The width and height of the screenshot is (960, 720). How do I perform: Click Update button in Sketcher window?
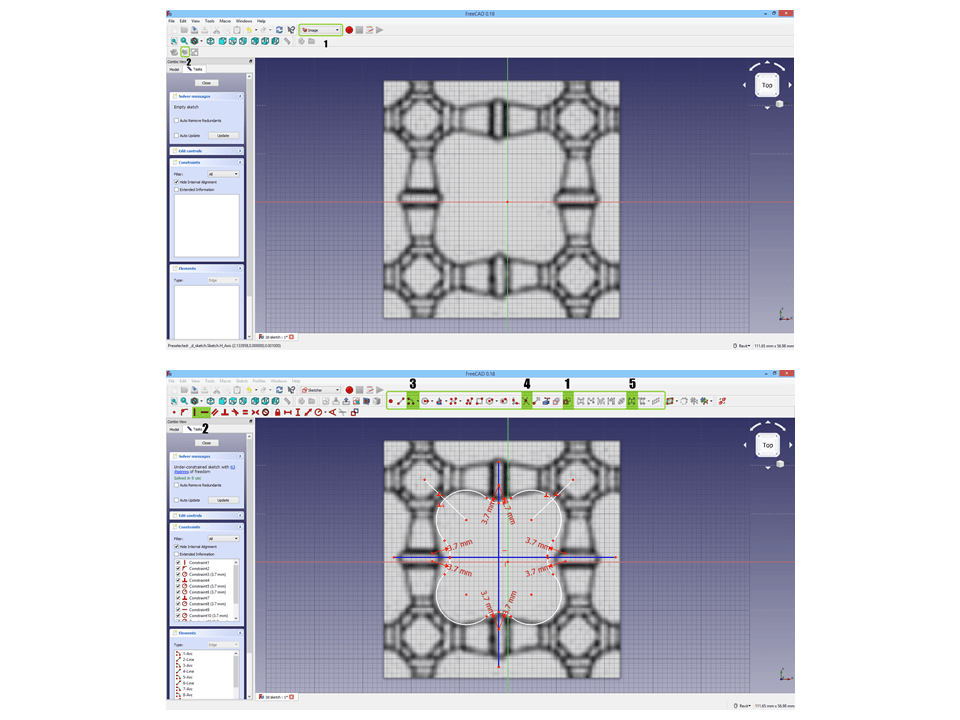tap(223, 500)
